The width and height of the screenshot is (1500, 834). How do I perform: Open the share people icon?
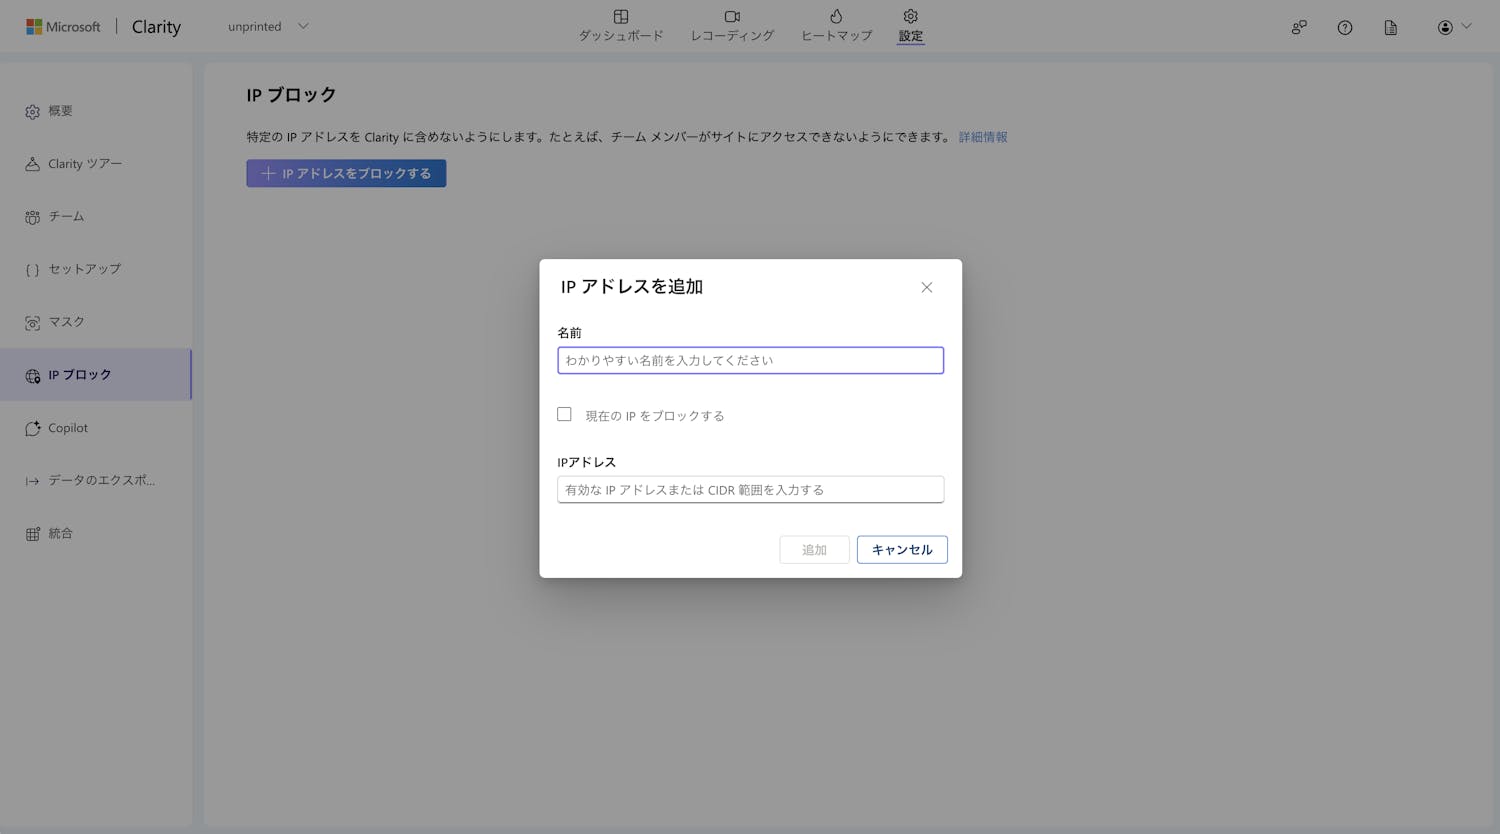1299,28
